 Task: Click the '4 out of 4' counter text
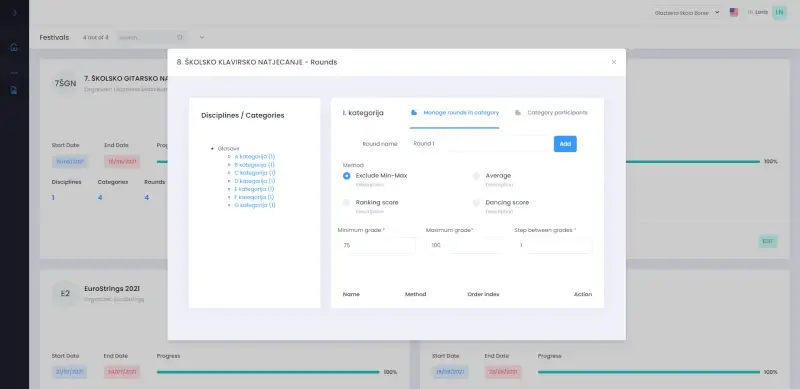click(95, 37)
